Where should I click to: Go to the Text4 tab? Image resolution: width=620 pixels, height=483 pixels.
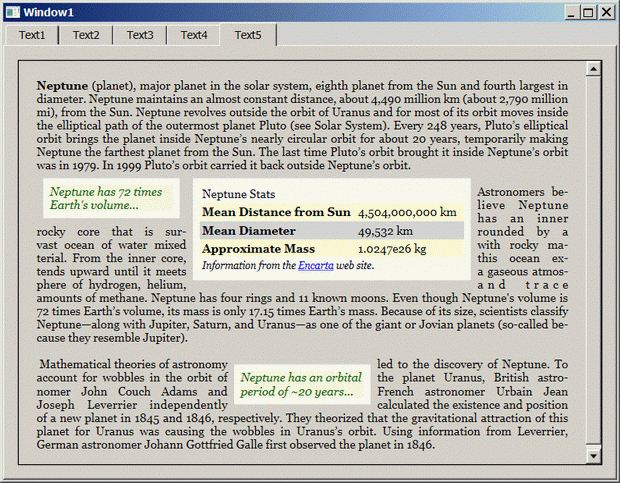click(194, 35)
